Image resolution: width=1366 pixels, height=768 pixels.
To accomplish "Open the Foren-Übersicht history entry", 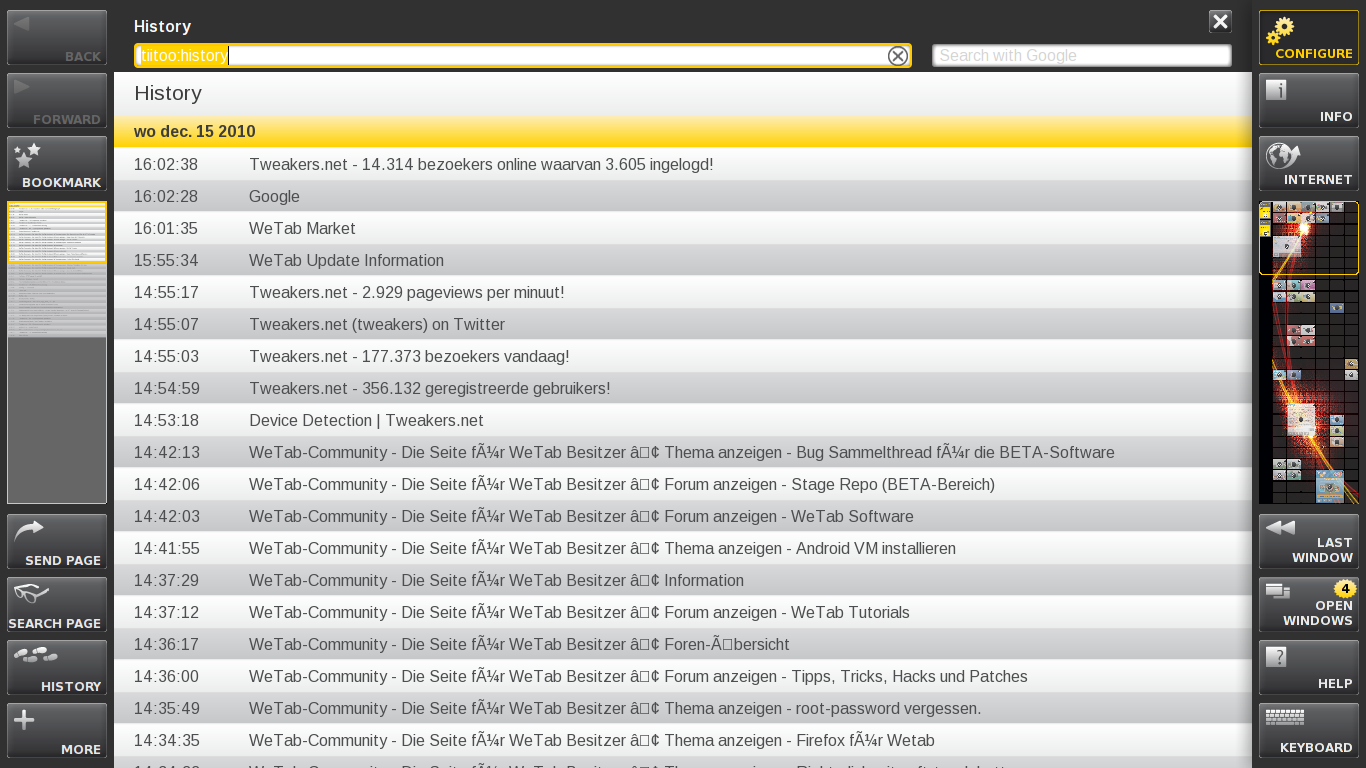I will coord(683,645).
